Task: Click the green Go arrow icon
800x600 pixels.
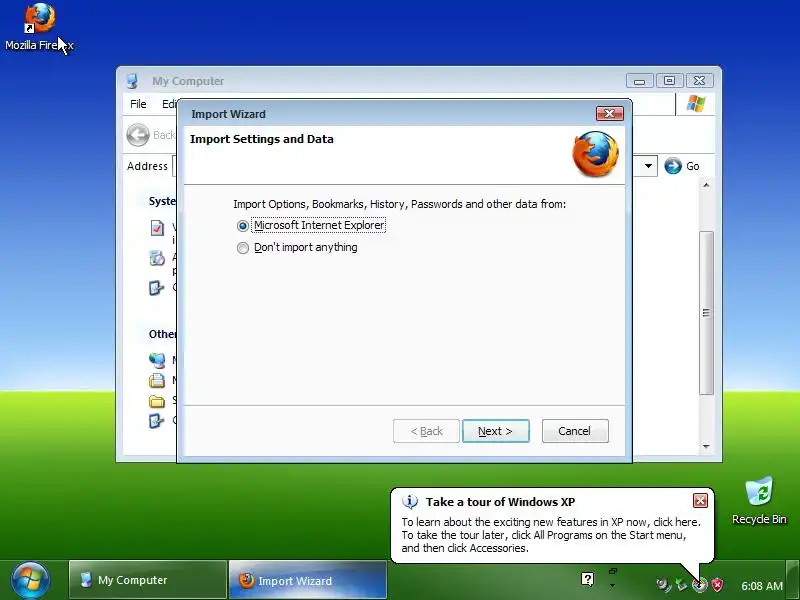Action: pos(673,166)
